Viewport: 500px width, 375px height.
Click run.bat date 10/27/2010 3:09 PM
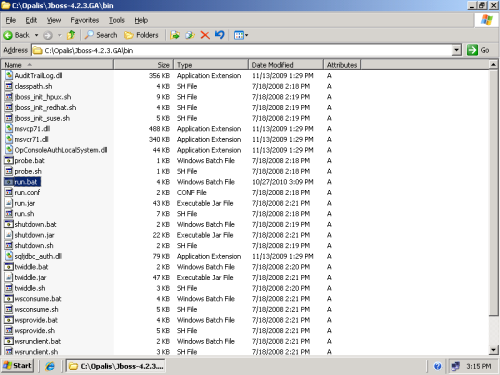pyautogui.click(x=283, y=182)
